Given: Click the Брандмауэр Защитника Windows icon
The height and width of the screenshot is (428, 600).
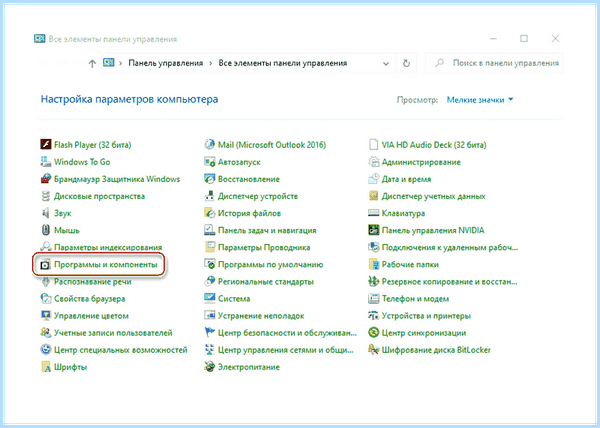Looking at the screenshot, I should (46, 179).
